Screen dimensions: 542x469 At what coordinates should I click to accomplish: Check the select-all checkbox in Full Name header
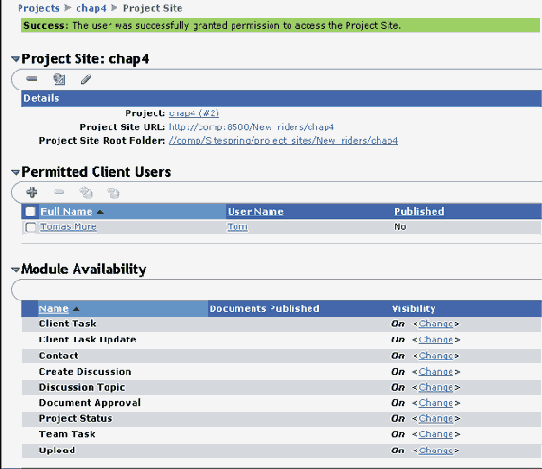30,212
